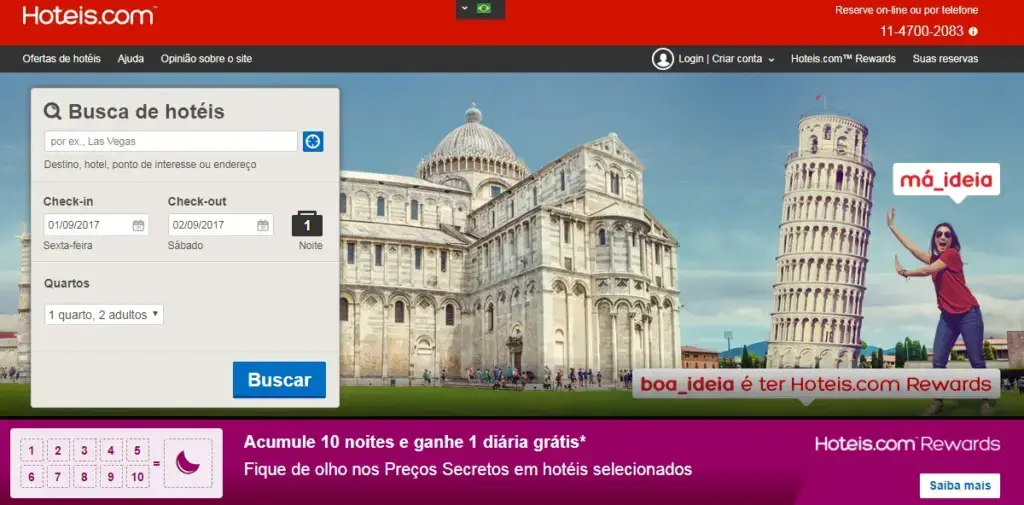Click the má_ideia speech bubble

pos(946,181)
